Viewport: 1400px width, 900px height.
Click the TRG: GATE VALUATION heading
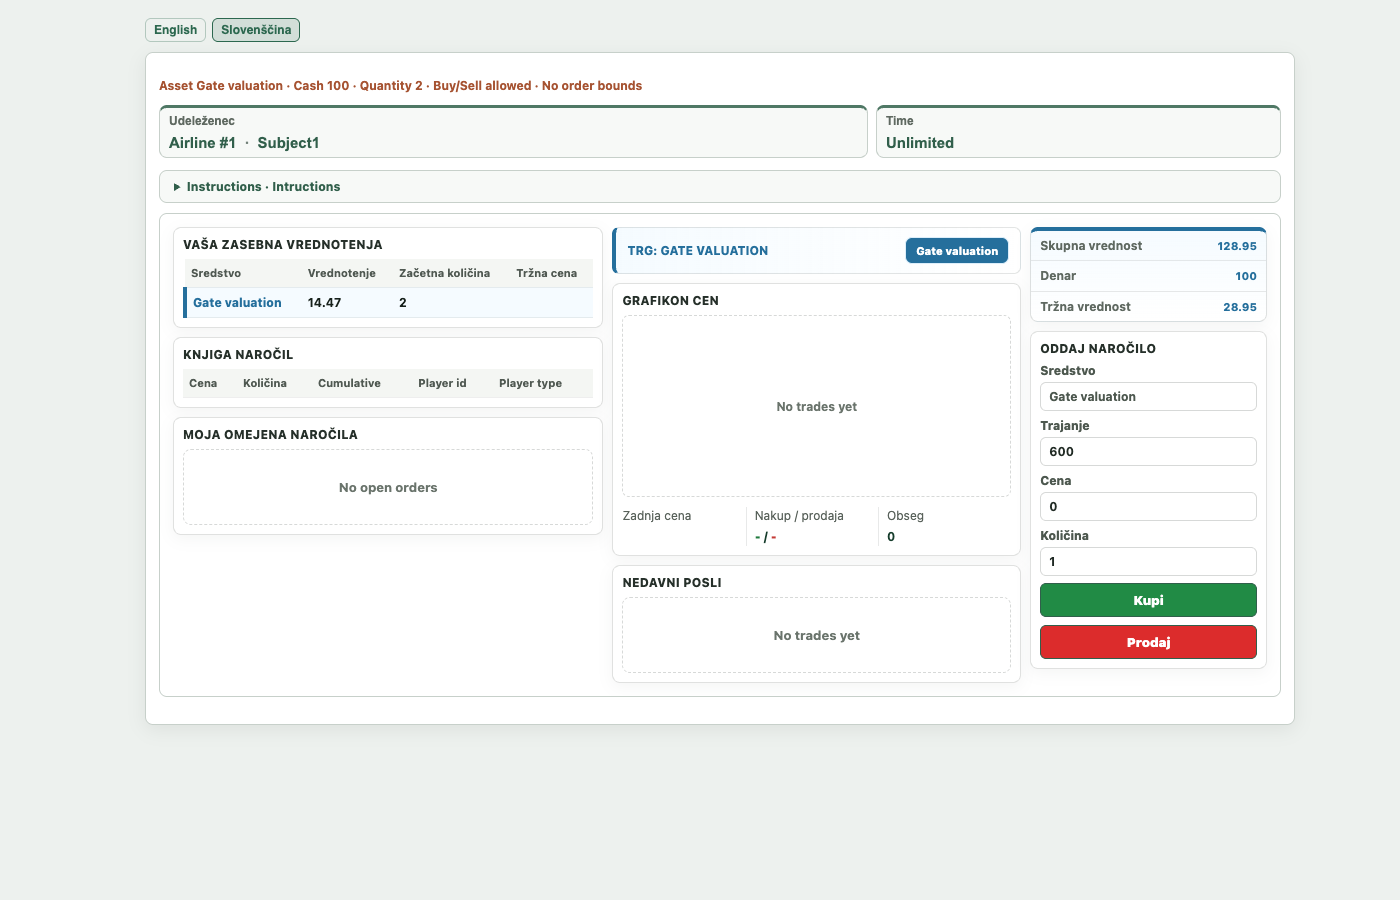click(698, 251)
